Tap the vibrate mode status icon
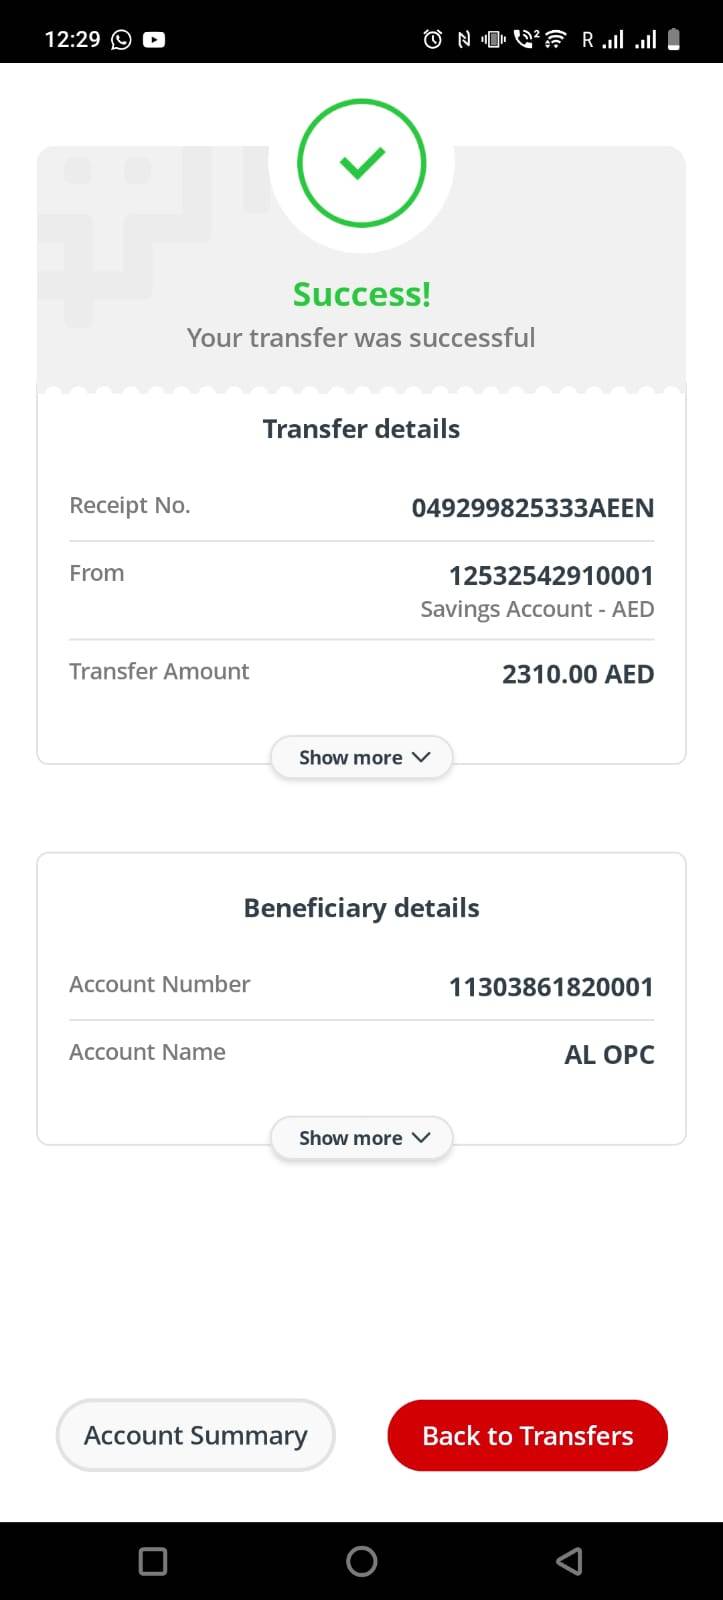Screen dimensions: 723x1600 pyautogui.click(x=493, y=40)
